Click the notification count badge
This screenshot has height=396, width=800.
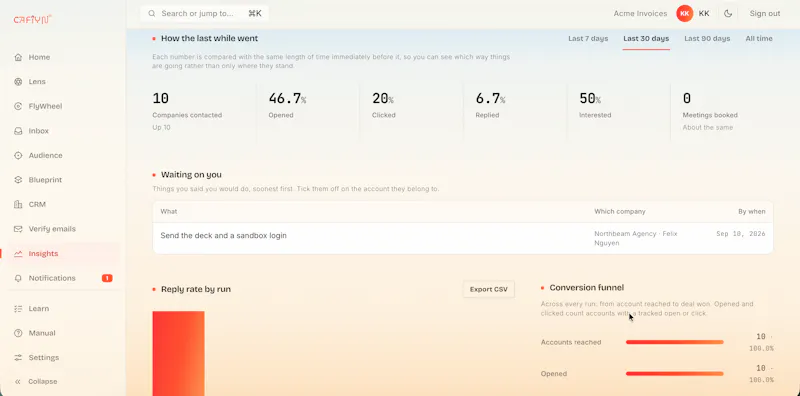107,278
